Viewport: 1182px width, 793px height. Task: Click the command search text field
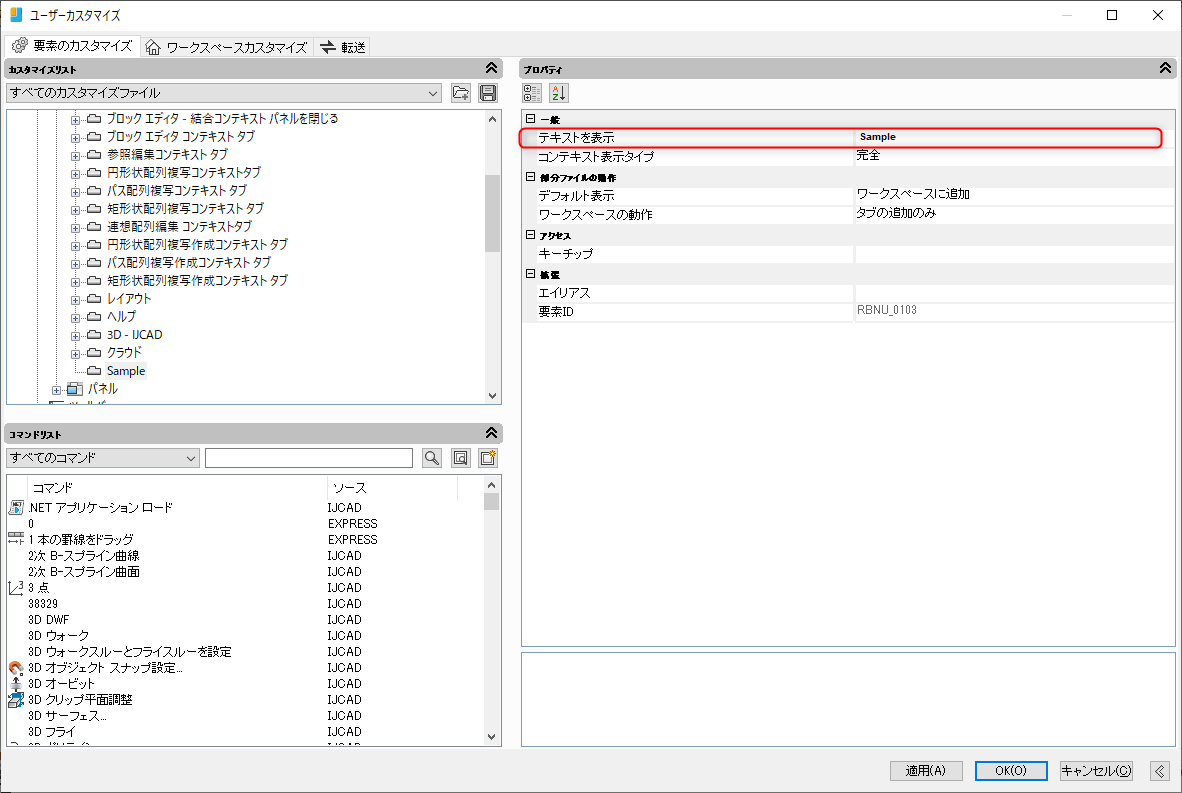coord(309,458)
